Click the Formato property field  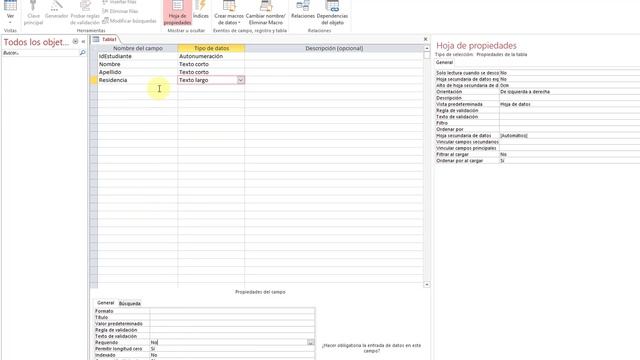[232, 311]
